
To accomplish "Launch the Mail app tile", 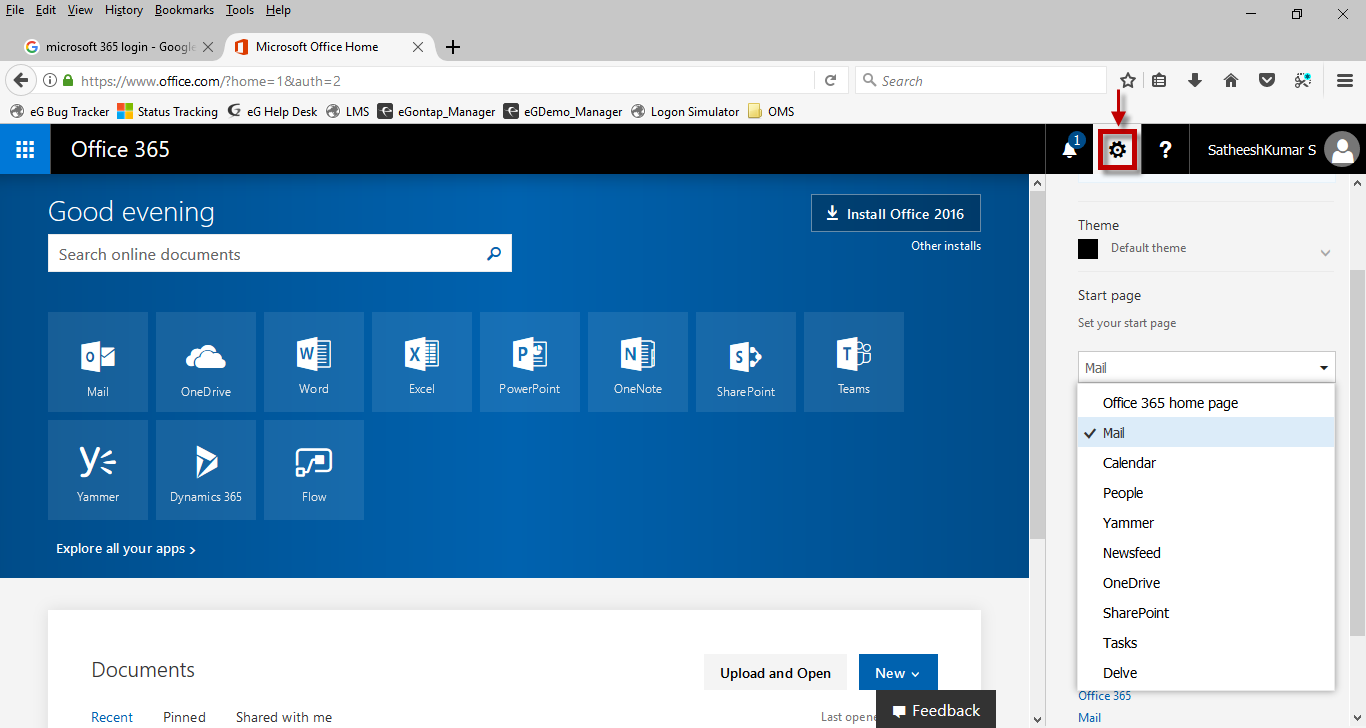I will pyautogui.click(x=98, y=362).
